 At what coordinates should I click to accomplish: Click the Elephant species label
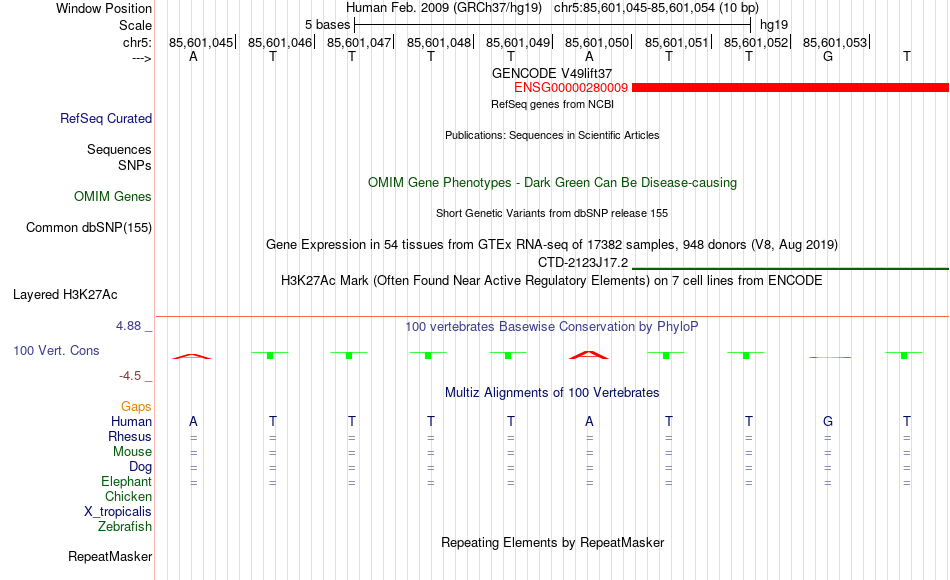click(x=127, y=482)
